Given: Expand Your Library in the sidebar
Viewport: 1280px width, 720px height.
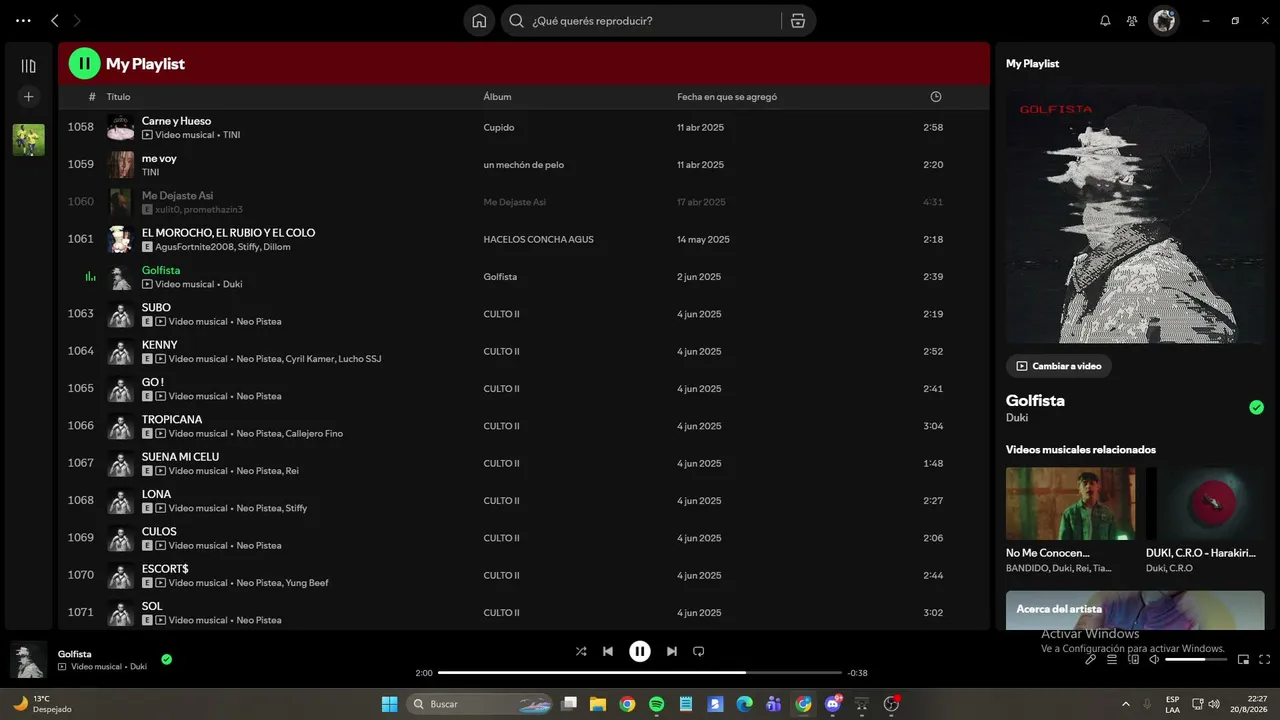Looking at the screenshot, I should tap(29, 66).
